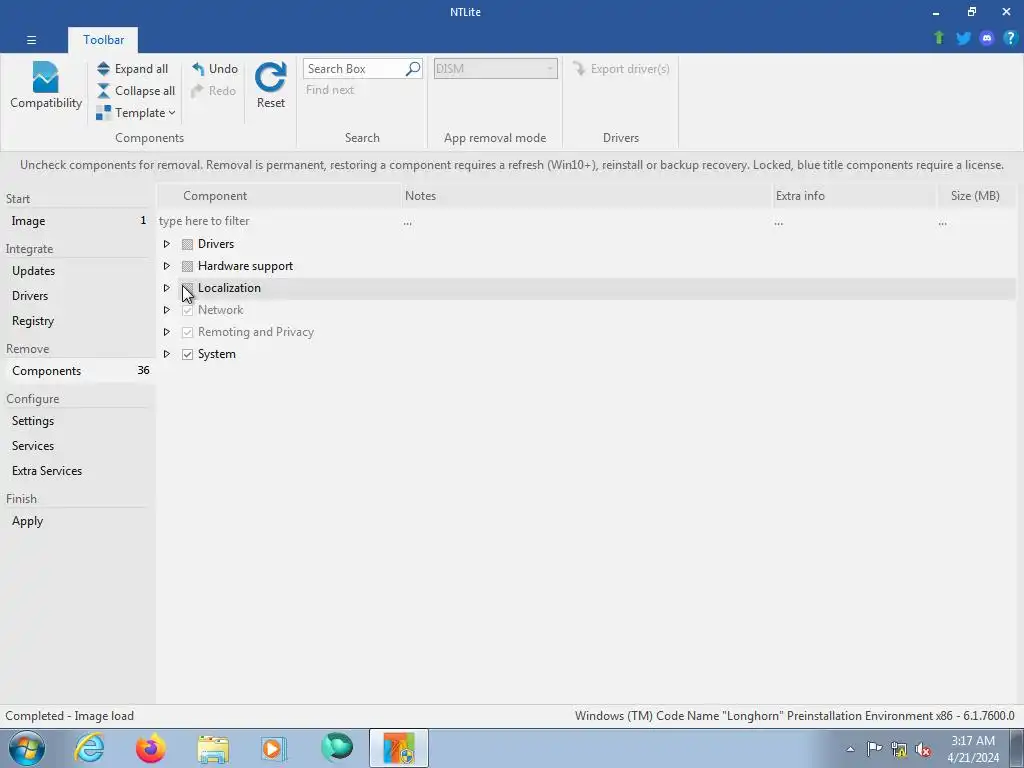
Task: Open the Twitter link icon
Action: (x=963, y=38)
